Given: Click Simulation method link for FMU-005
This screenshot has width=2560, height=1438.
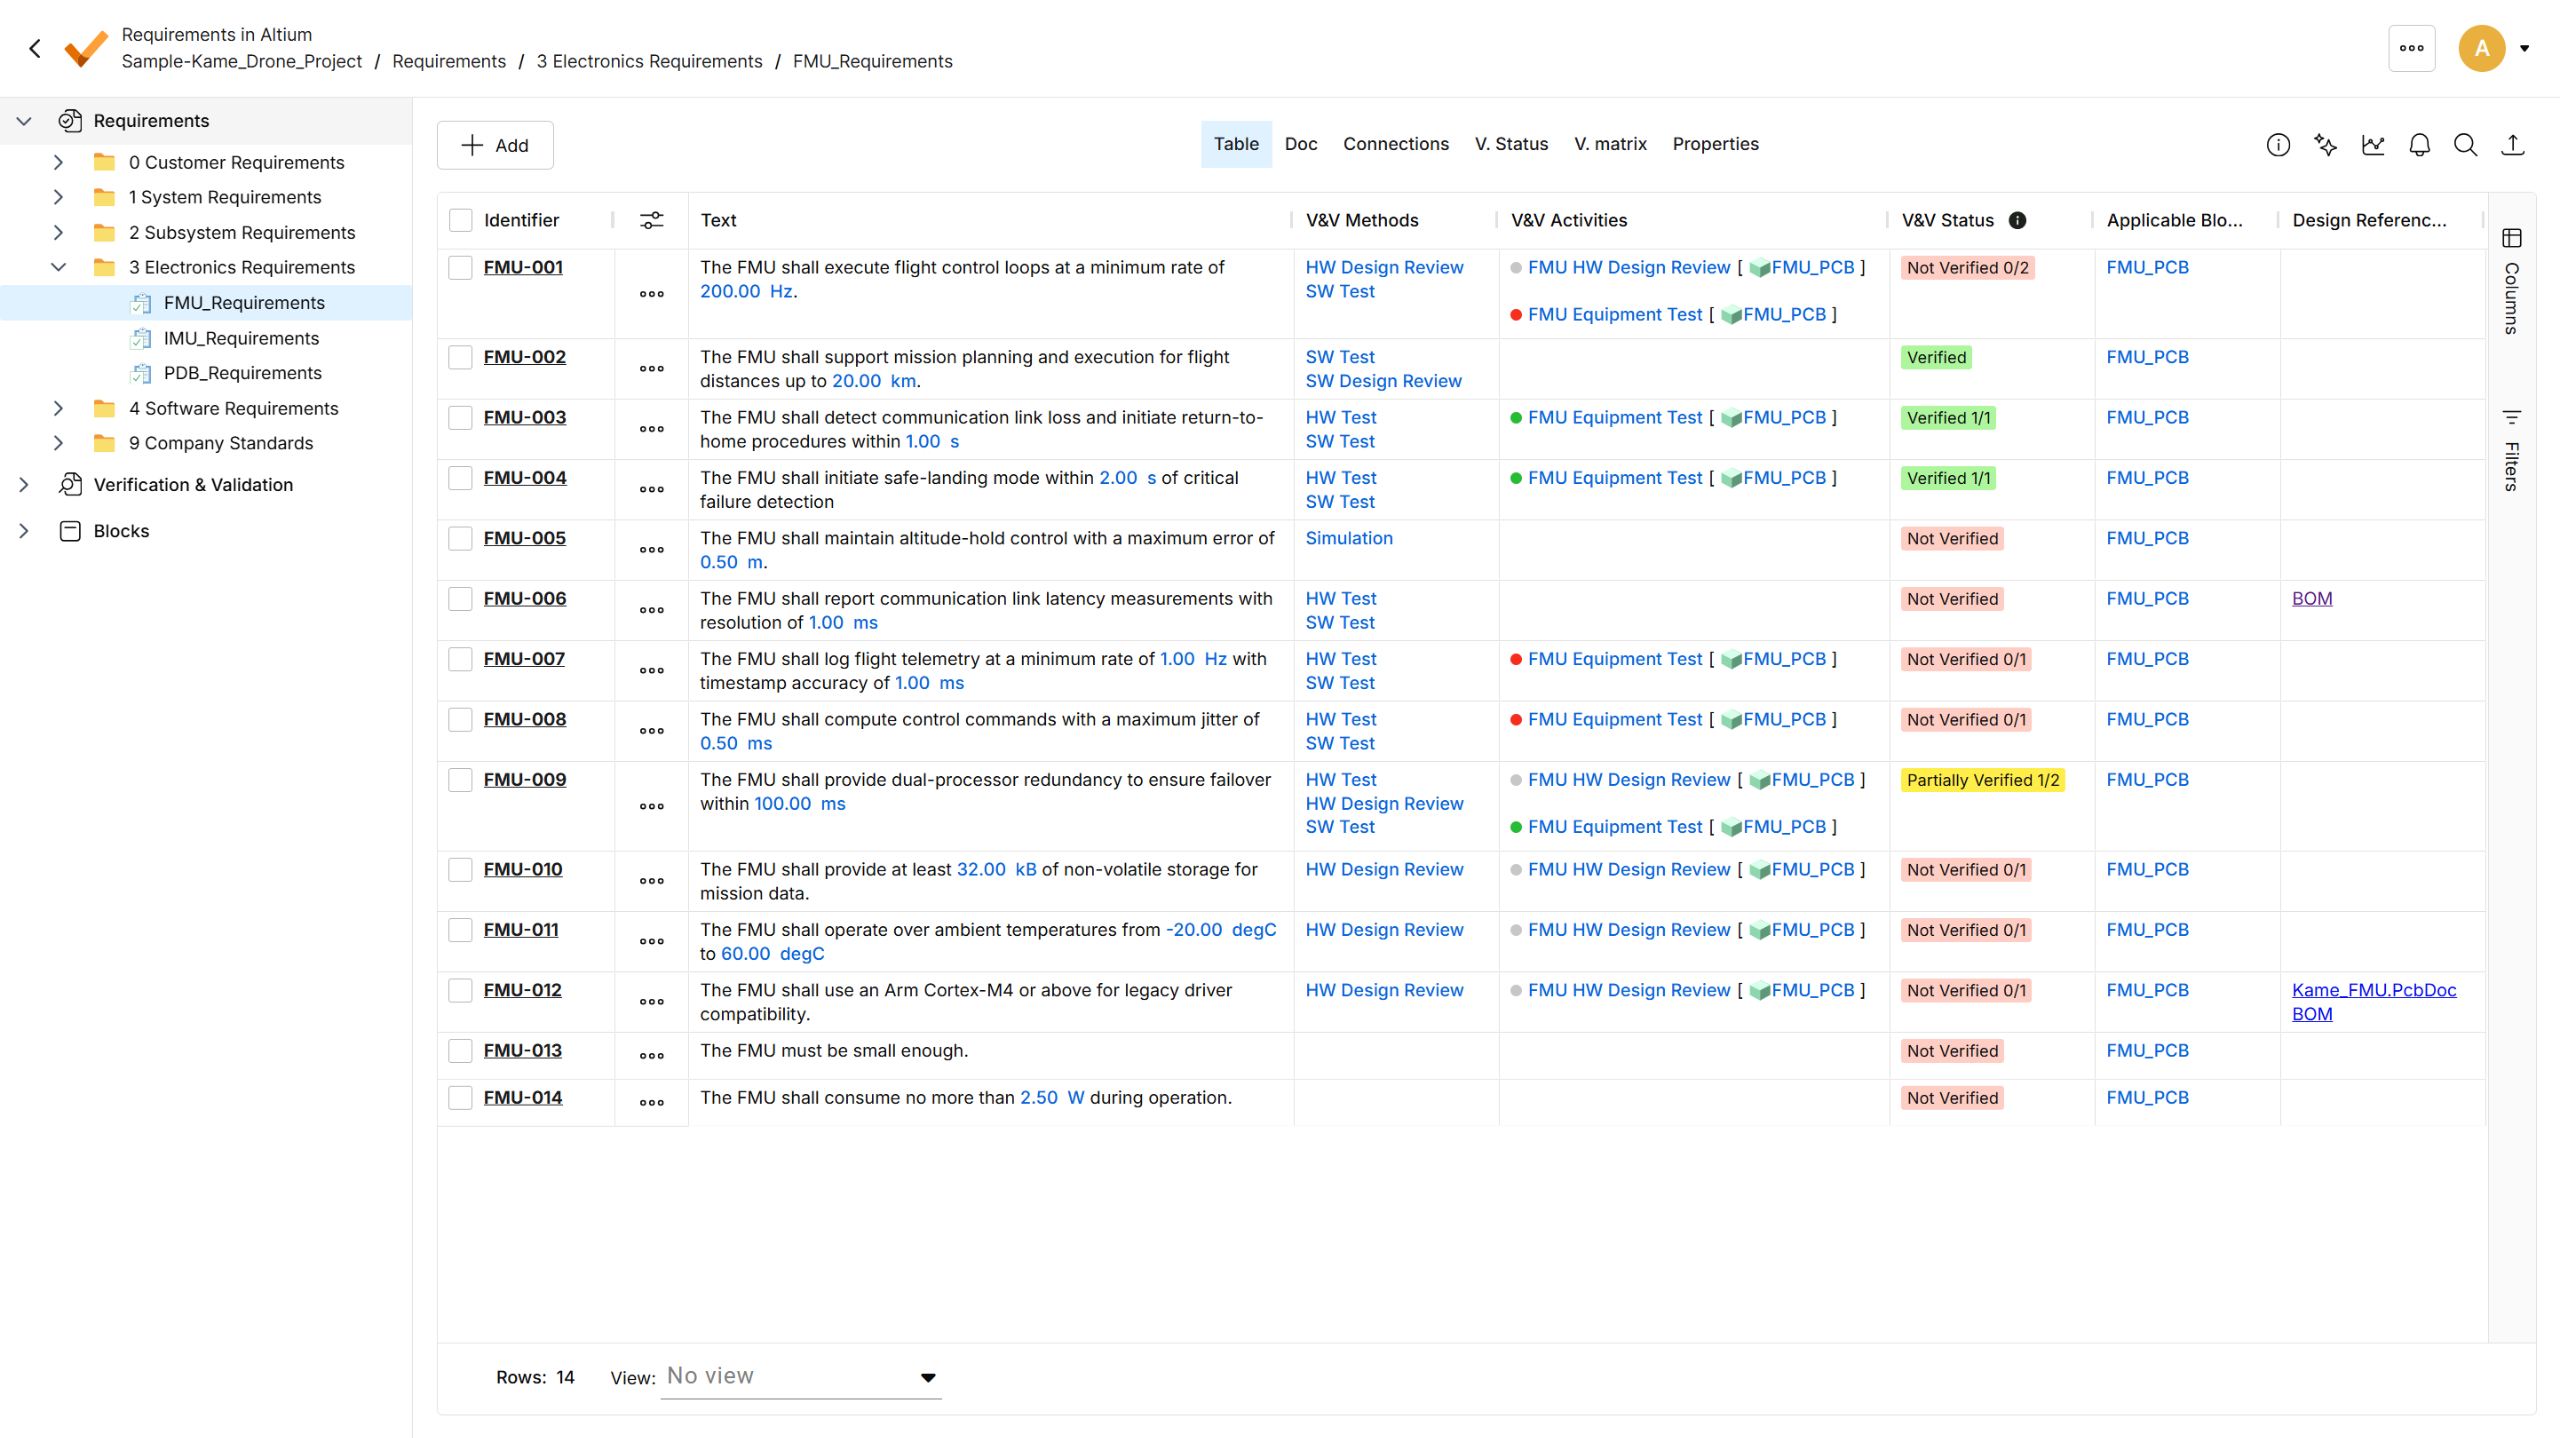Looking at the screenshot, I should click(x=1348, y=538).
